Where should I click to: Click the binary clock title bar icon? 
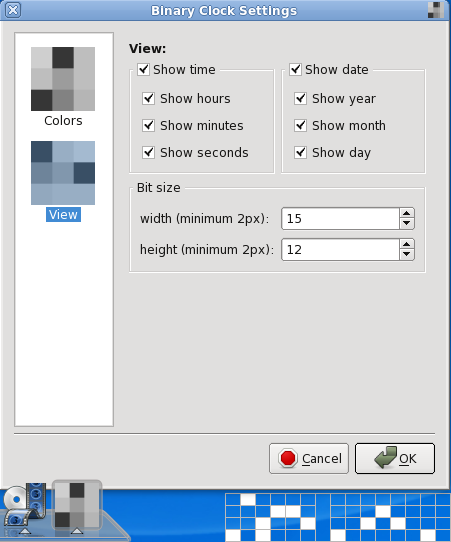pyautogui.click(x=435, y=10)
